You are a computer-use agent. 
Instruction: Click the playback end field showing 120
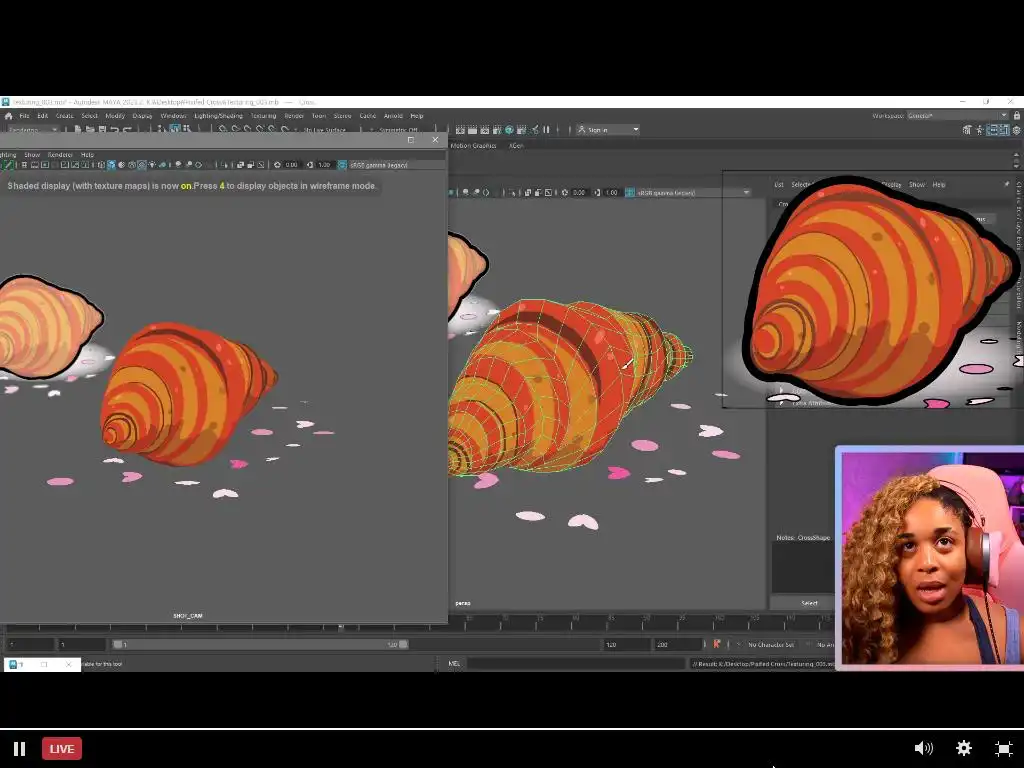click(x=626, y=645)
